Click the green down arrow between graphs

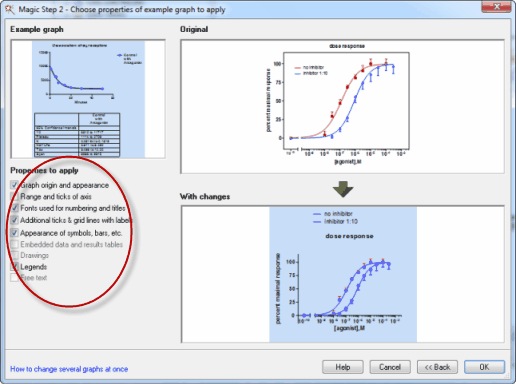coord(343,189)
